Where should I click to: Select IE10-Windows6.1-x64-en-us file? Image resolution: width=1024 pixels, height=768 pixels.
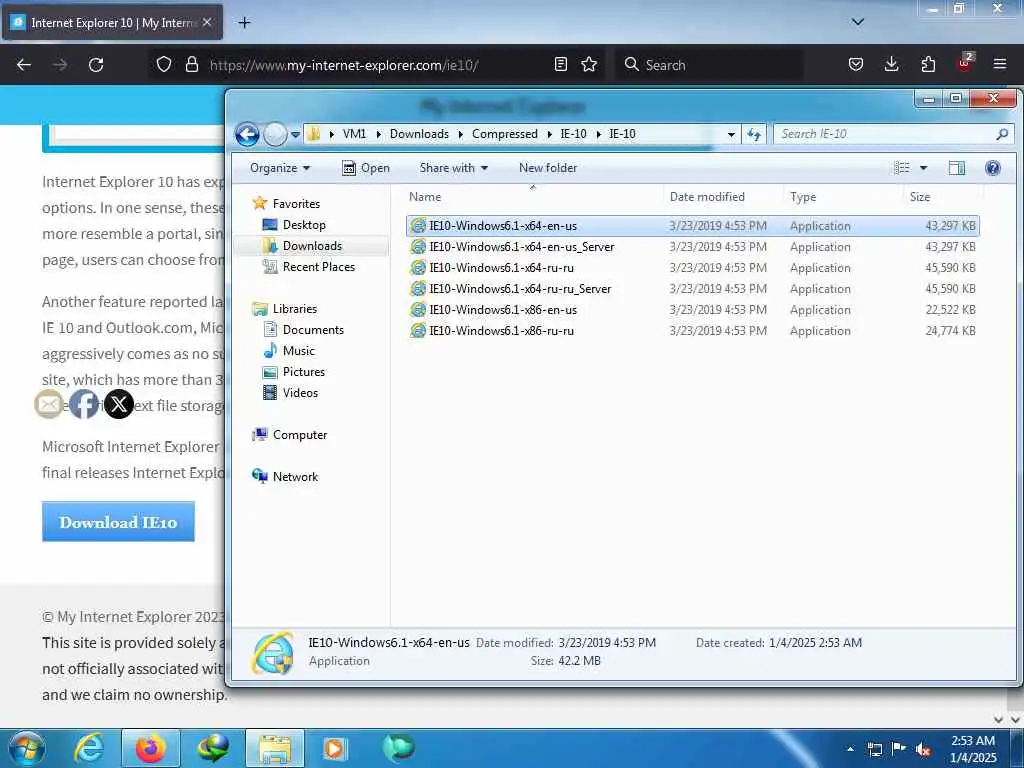(692, 226)
